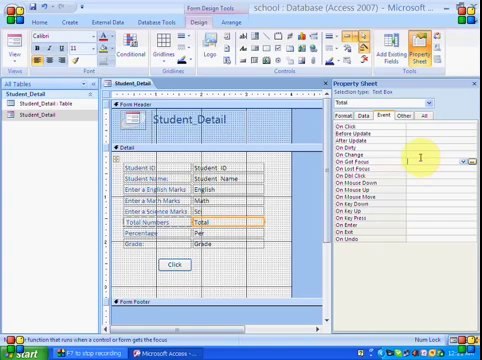482x360 pixels.
Task: Open Property Sheet object selector dropdown
Action: (429, 103)
